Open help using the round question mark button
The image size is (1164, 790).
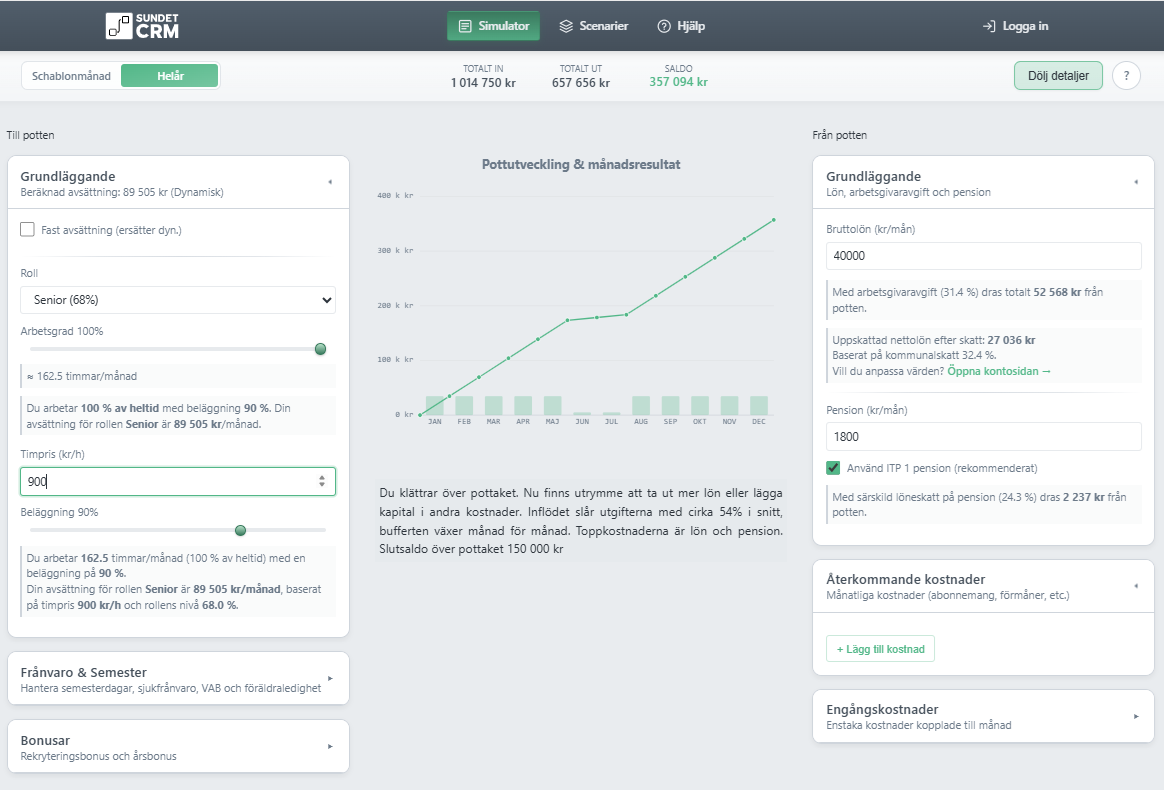click(x=1126, y=75)
